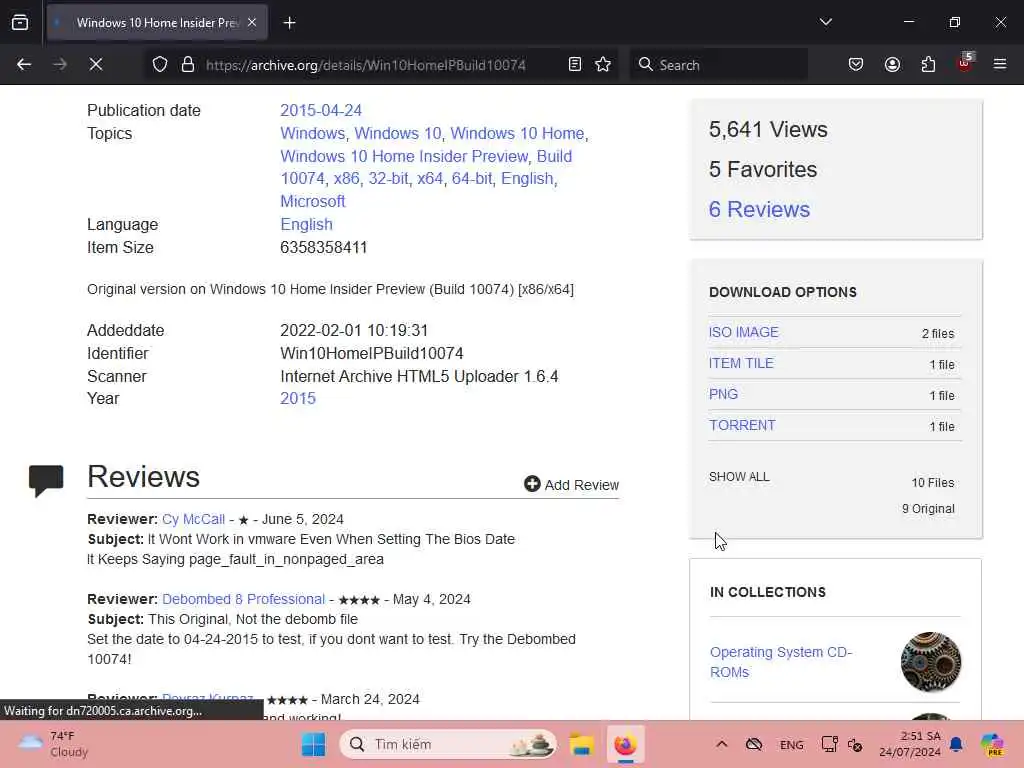The height and width of the screenshot is (768, 1024).
Task: Open the clock showing 24/07/2024
Action: click(x=910, y=744)
